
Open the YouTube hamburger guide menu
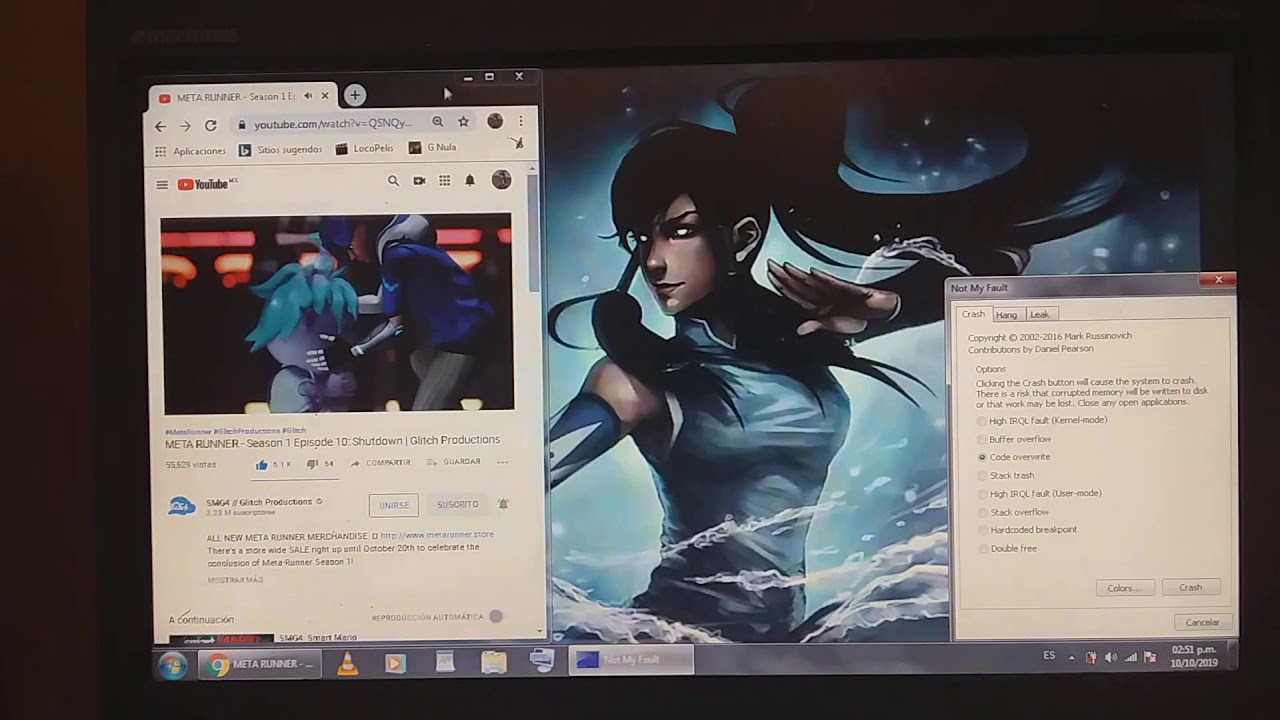(x=162, y=184)
